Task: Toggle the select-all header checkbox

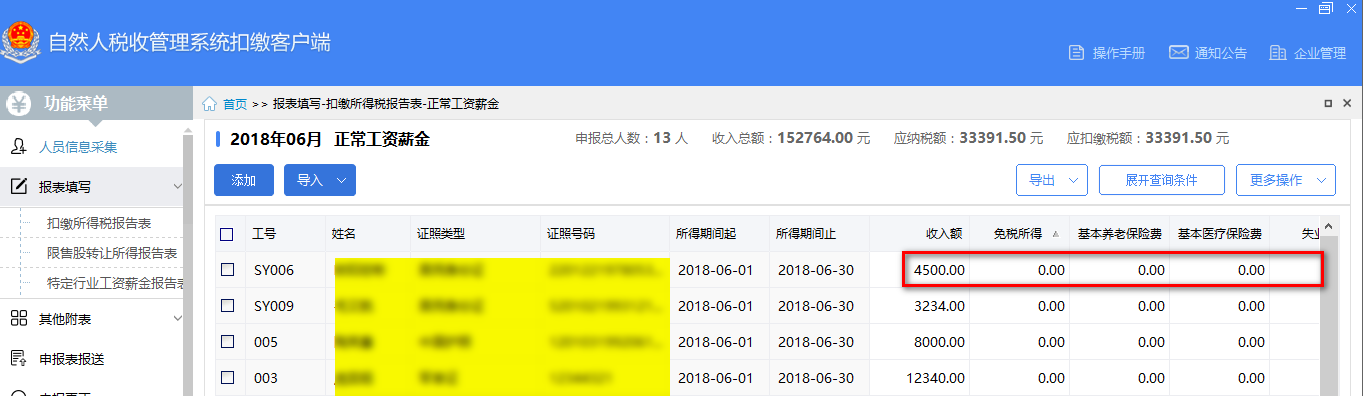Action: click(226, 234)
